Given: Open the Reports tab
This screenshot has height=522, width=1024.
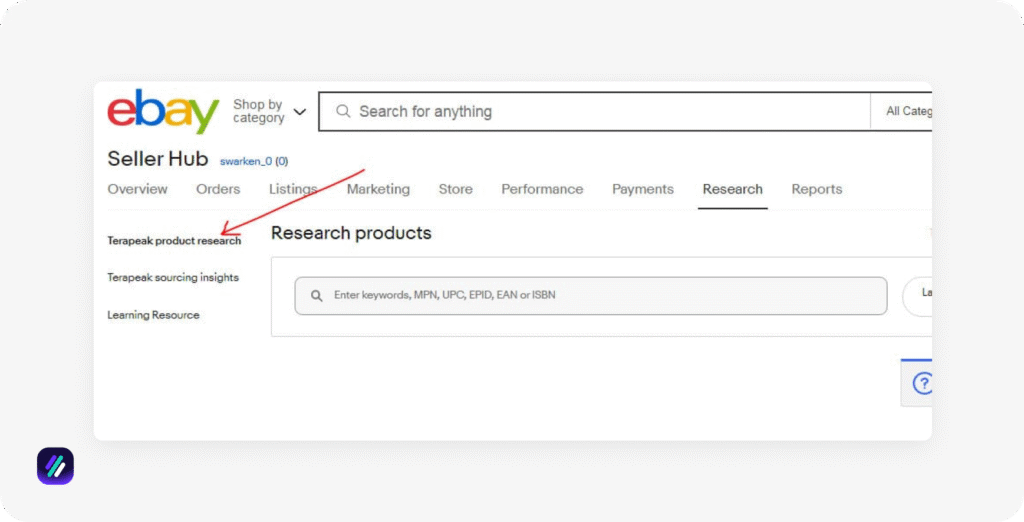Looking at the screenshot, I should pyautogui.click(x=817, y=189).
